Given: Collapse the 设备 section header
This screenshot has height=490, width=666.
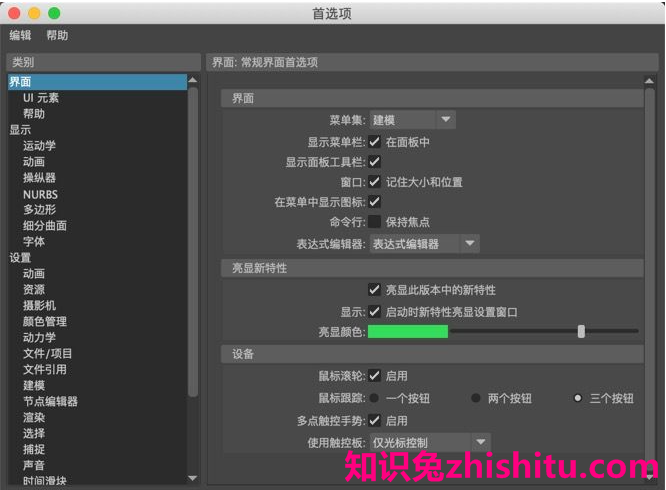Looking at the screenshot, I should 432,354.
